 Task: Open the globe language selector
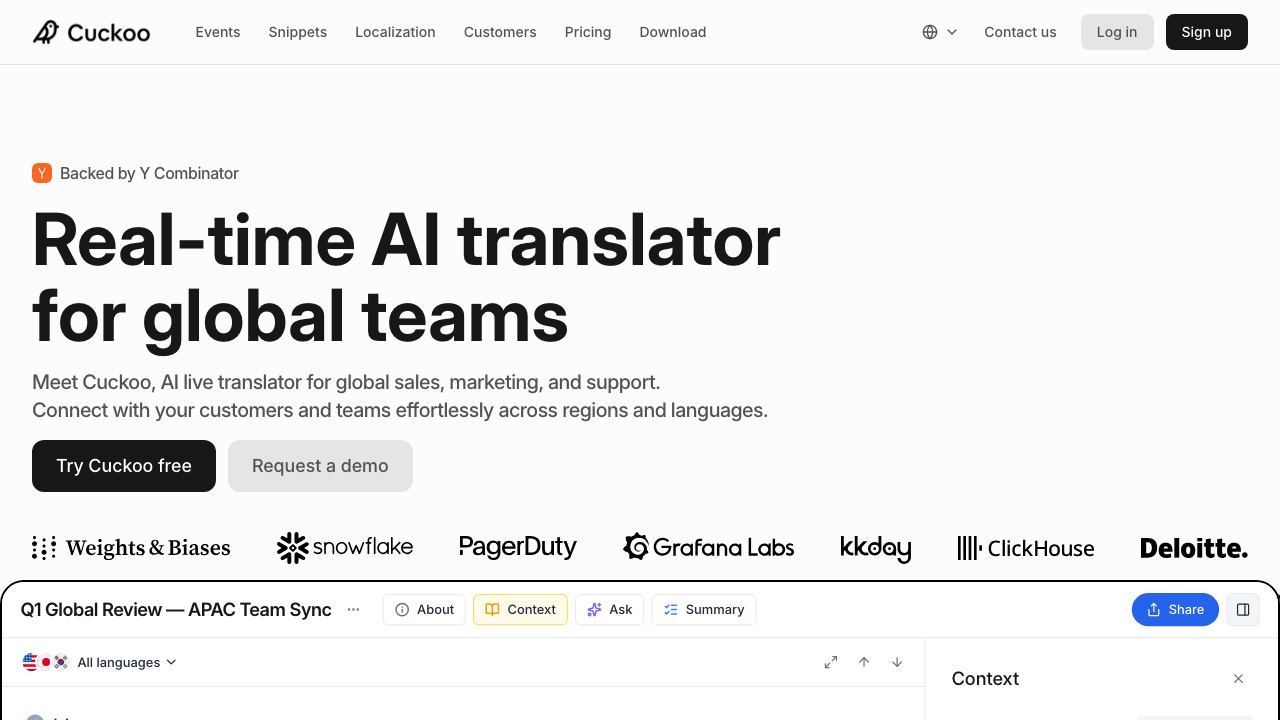940,32
